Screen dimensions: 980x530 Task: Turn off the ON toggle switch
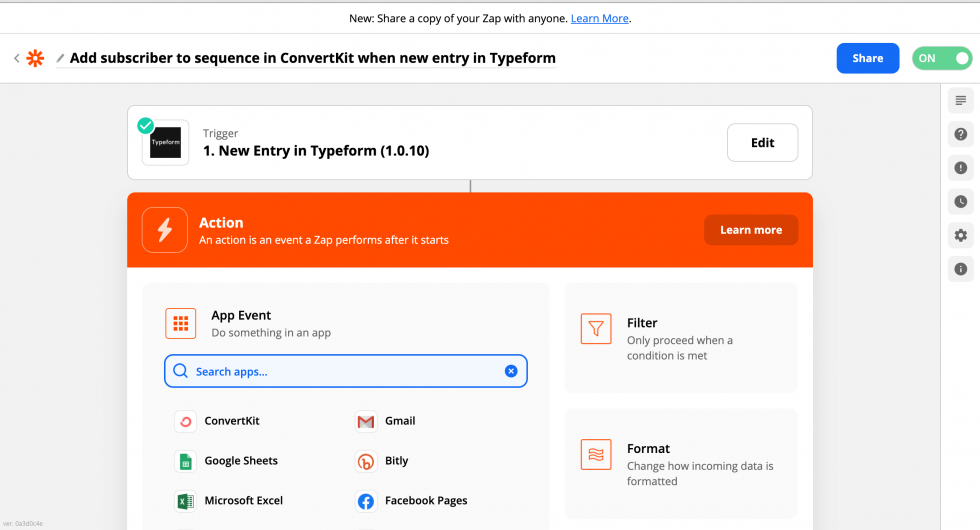click(x=941, y=58)
